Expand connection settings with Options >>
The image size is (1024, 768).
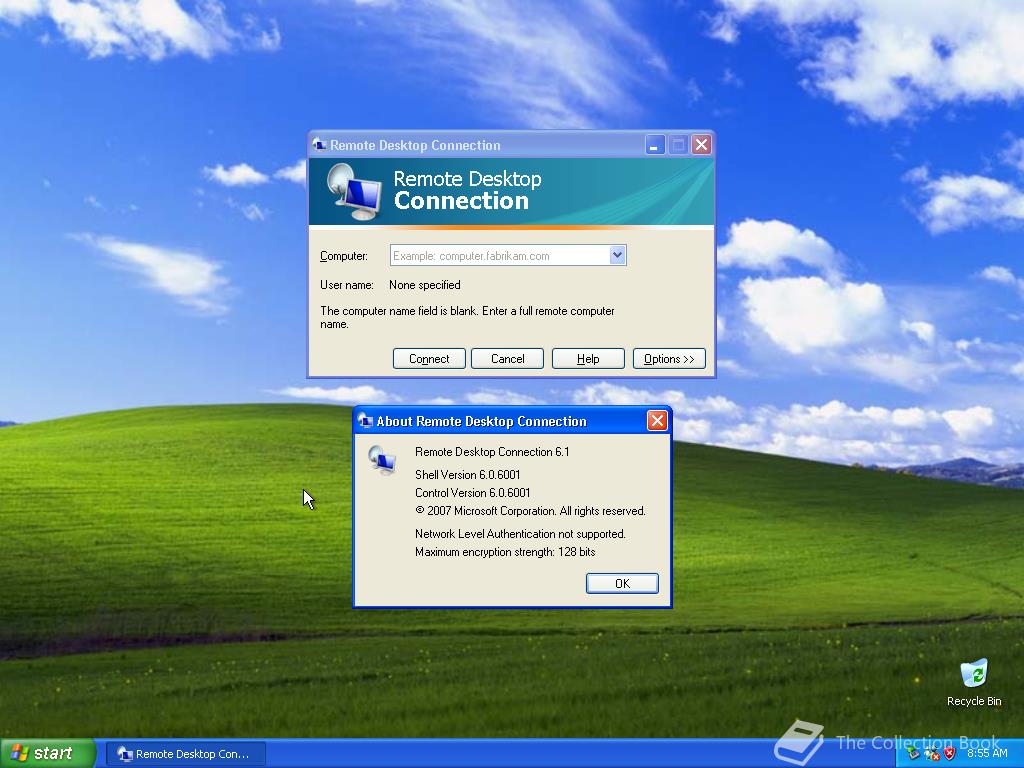pos(669,359)
